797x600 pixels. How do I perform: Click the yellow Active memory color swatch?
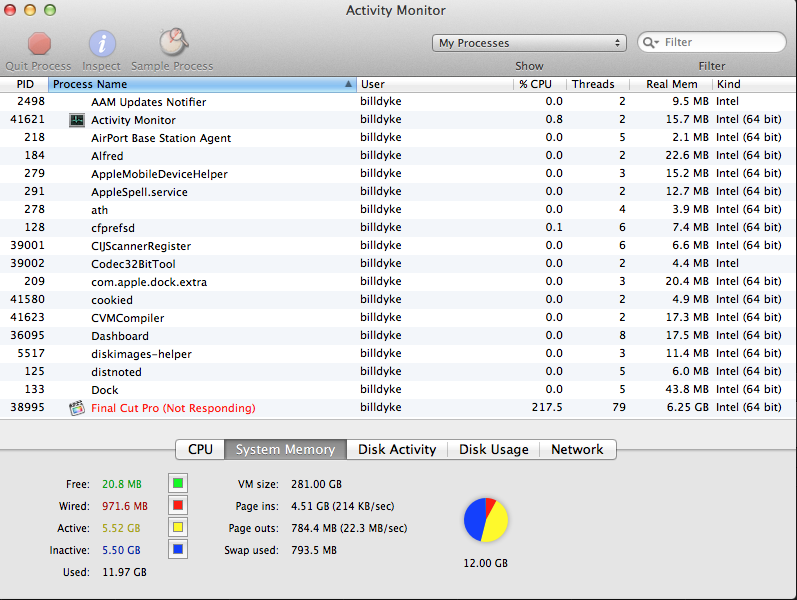(178, 527)
